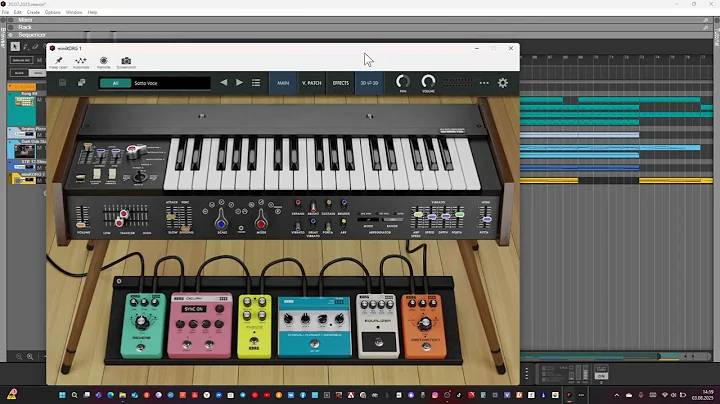This screenshot has height=404, width=720.
Task: Click the Keep open pin icon
Action: pyautogui.click(x=59, y=61)
